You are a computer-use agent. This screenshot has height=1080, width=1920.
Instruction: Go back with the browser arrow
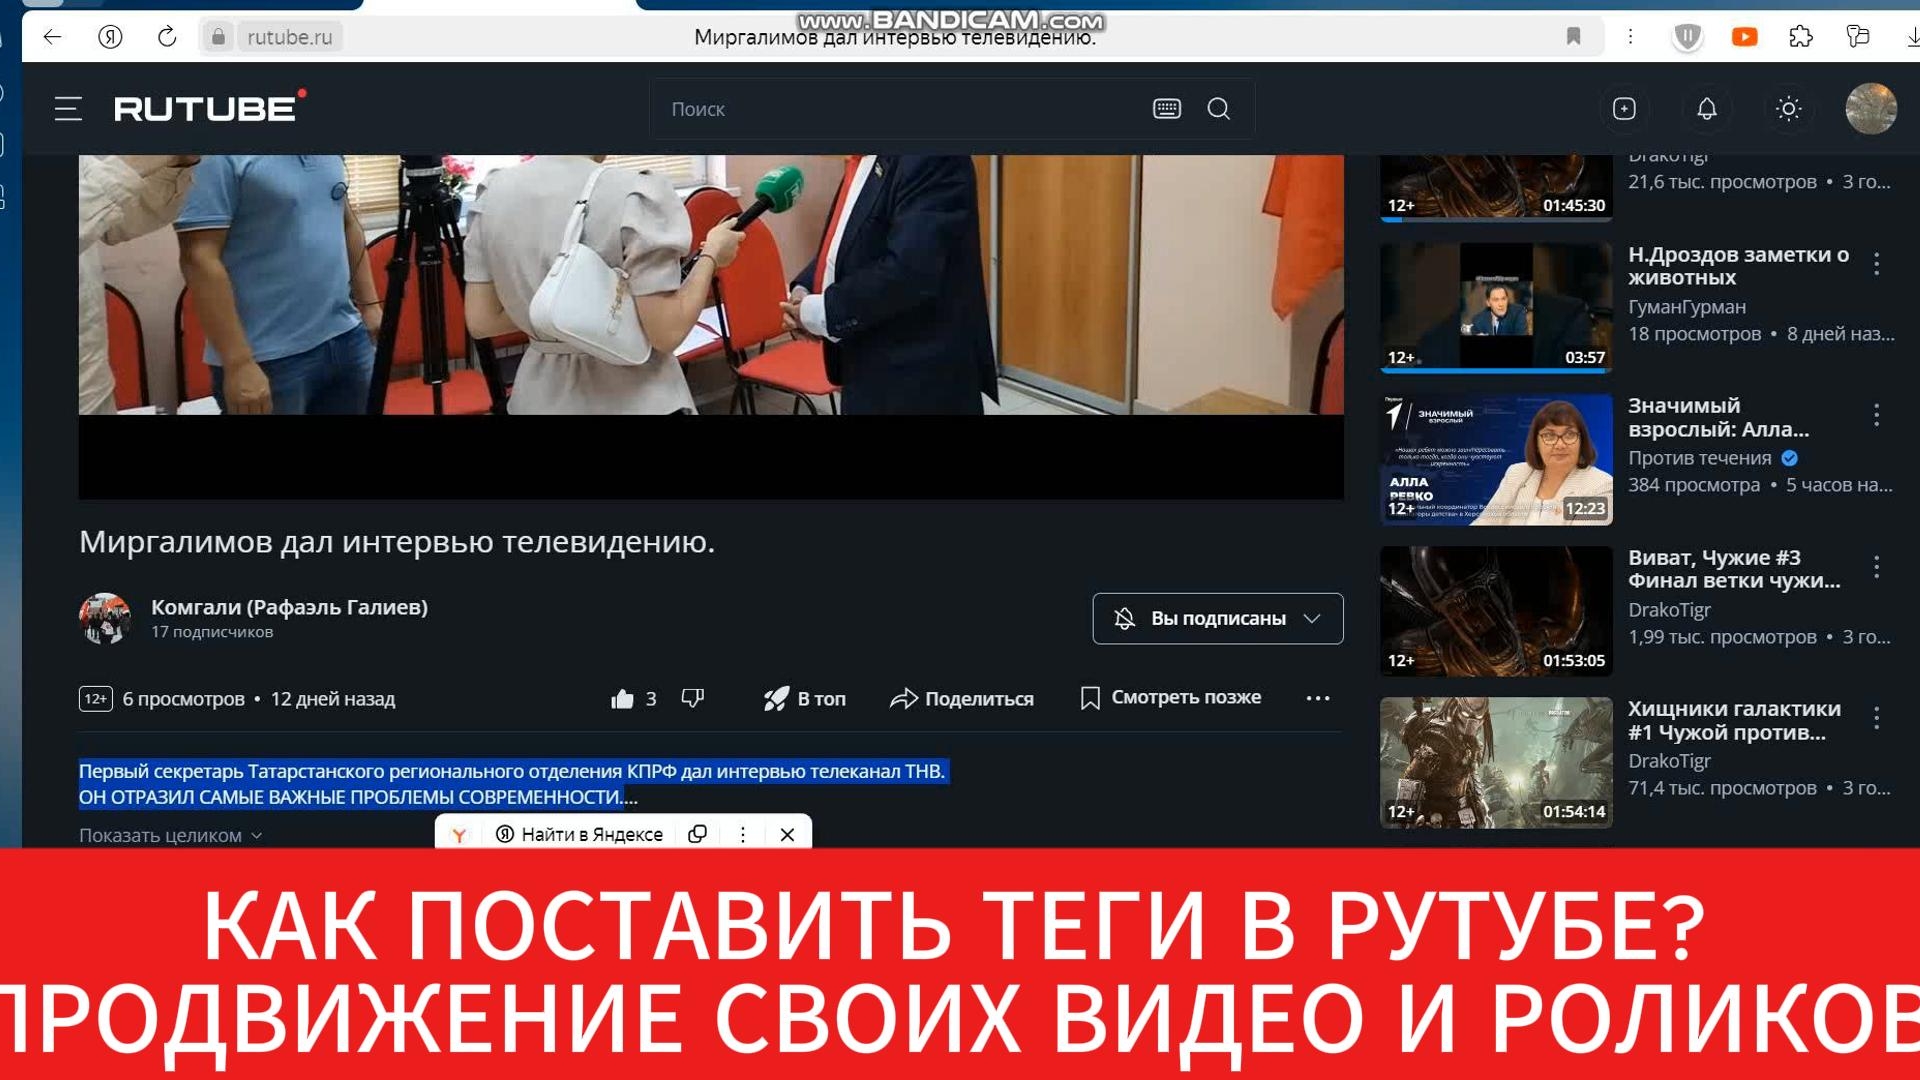52,37
